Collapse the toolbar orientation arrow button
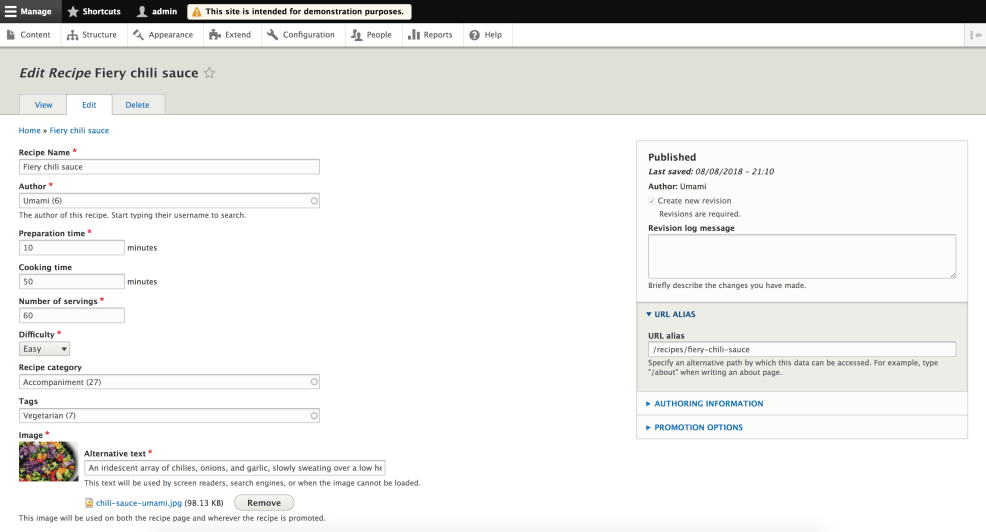This screenshot has width=986, height=532. 975,35
